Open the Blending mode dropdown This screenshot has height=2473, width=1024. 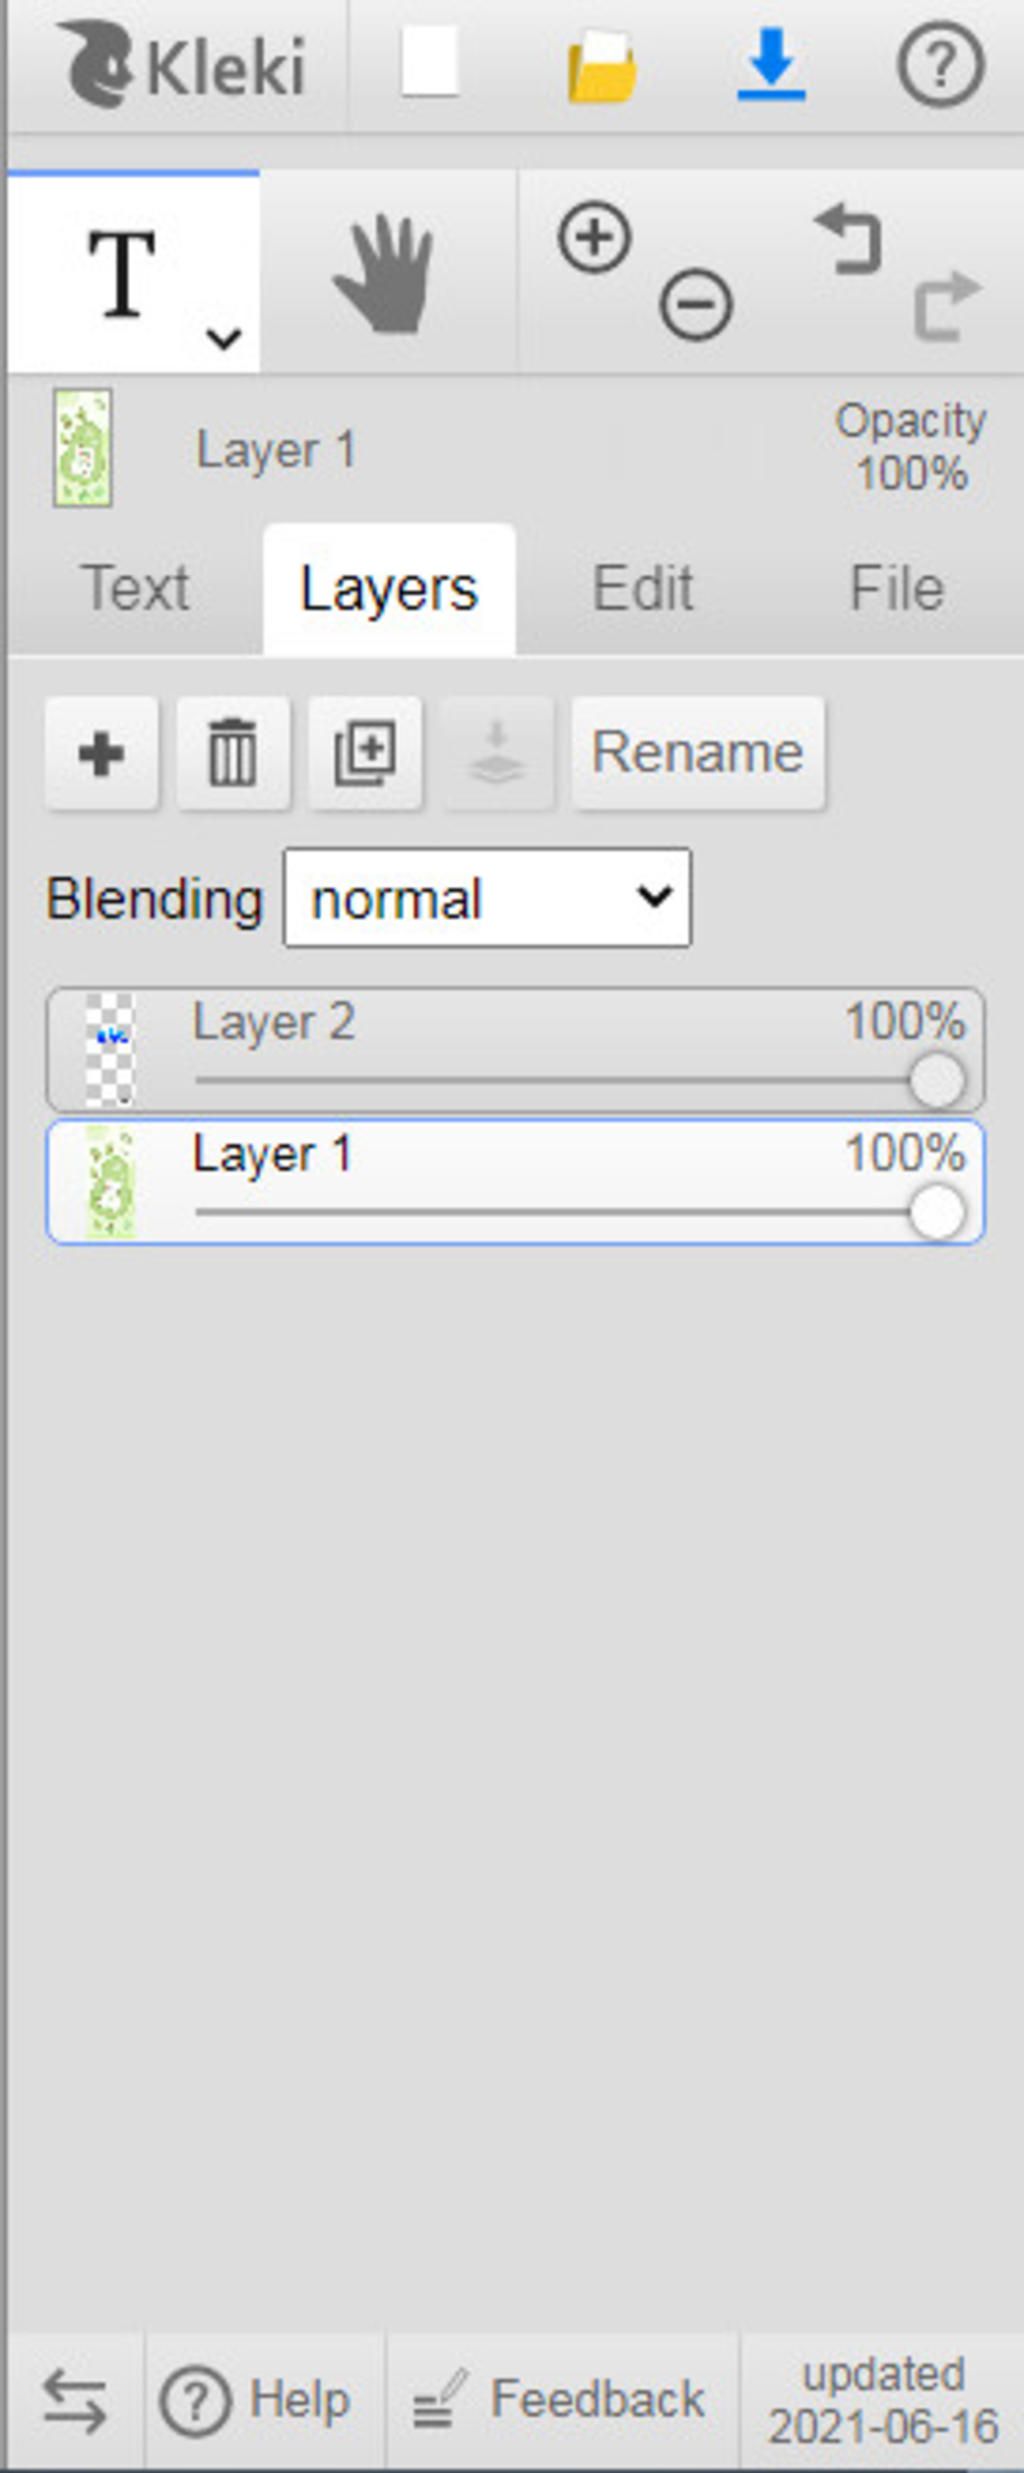(x=487, y=898)
